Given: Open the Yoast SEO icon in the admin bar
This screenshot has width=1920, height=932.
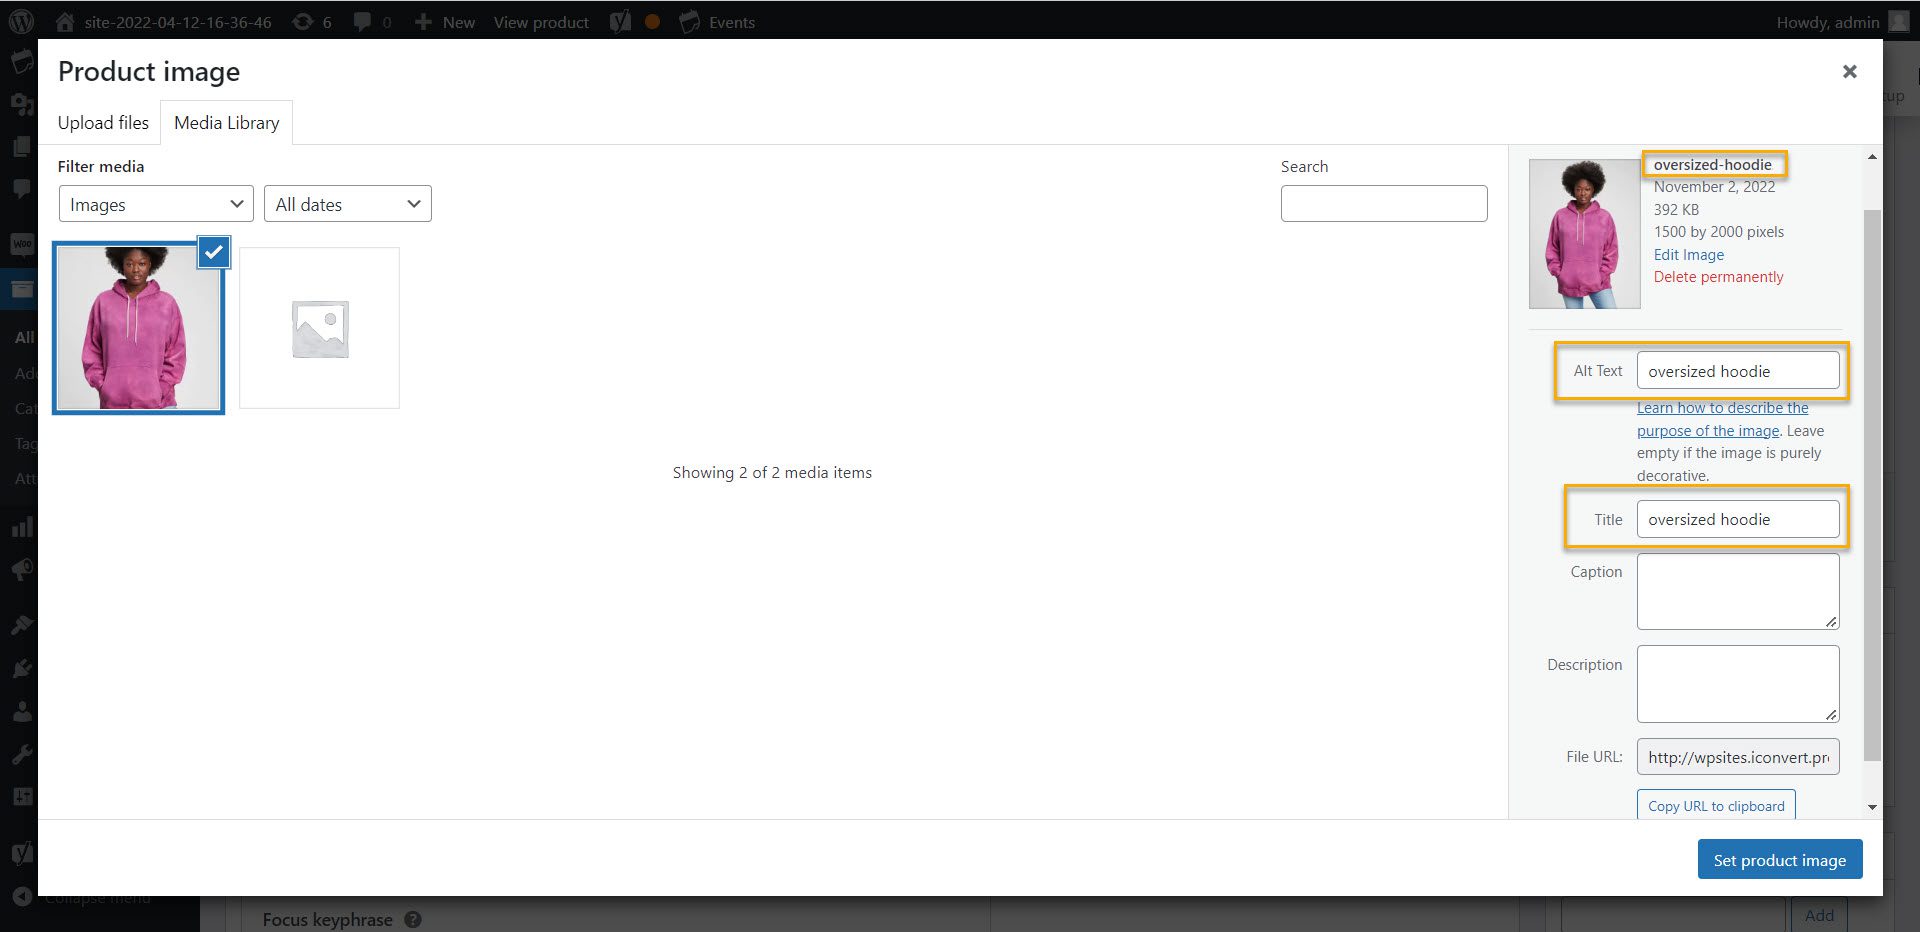Looking at the screenshot, I should coord(620,22).
